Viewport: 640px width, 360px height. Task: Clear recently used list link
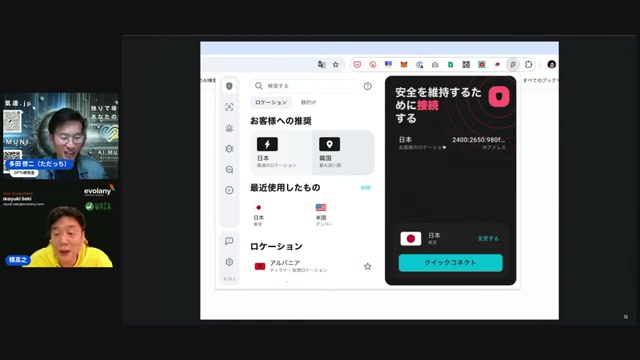[x=366, y=188]
